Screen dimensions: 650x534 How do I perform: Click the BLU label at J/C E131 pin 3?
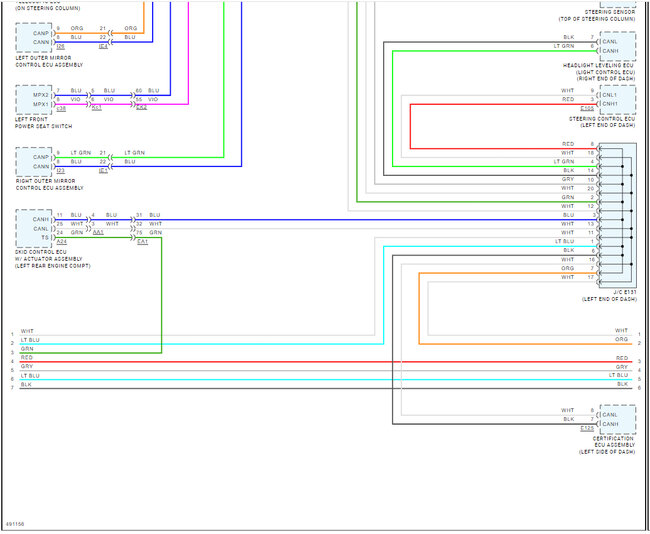pyautogui.click(x=569, y=215)
